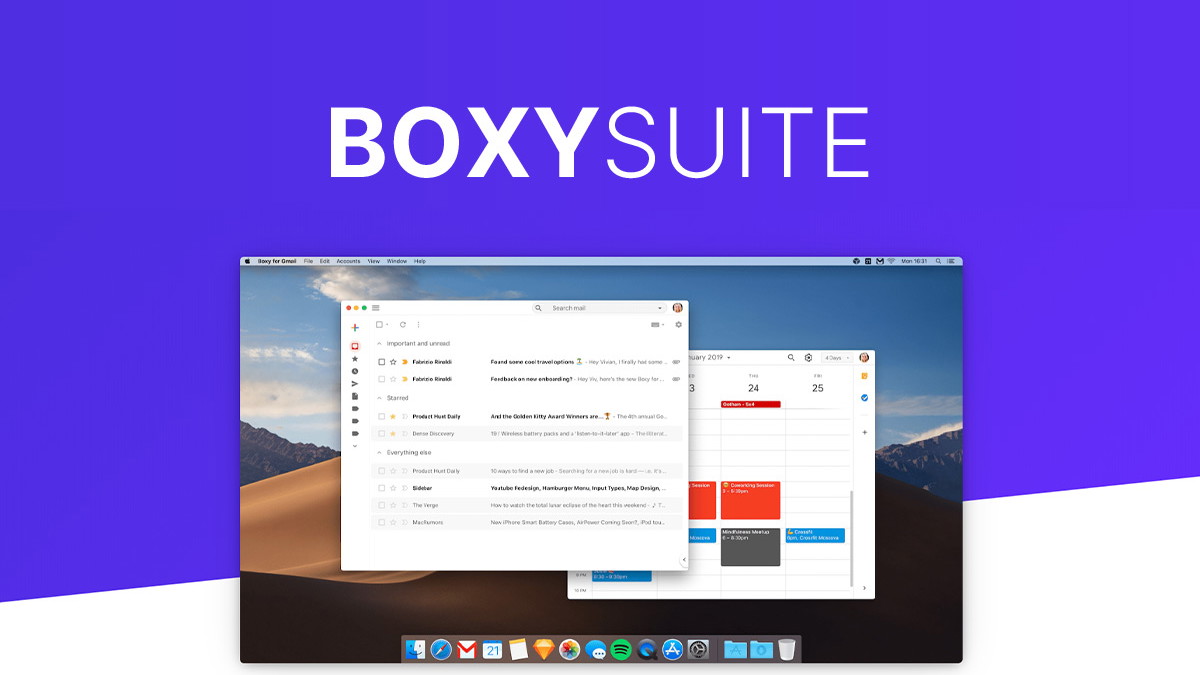Click the Apple menu icon
Image resolution: width=1200 pixels, height=675 pixels.
tap(247, 261)
